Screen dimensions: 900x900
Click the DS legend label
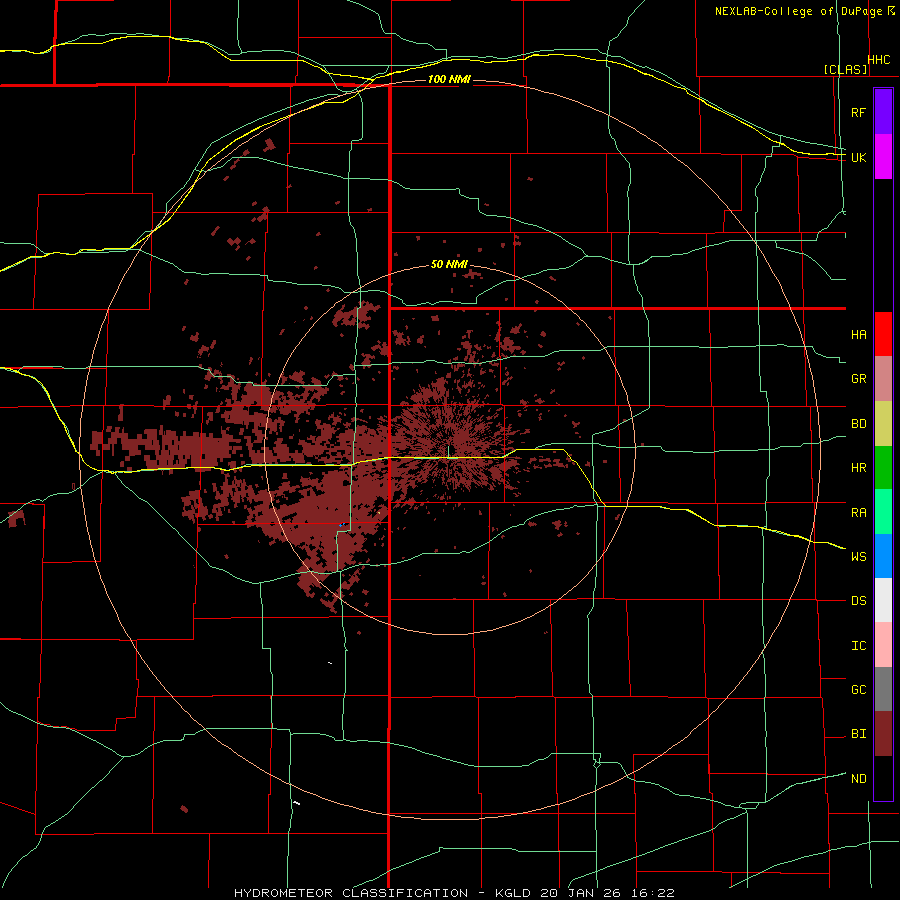click(858, 601)
